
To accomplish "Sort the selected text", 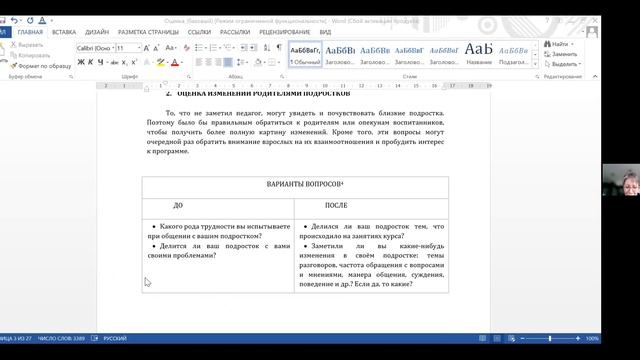I will click(x=267, y=48).
